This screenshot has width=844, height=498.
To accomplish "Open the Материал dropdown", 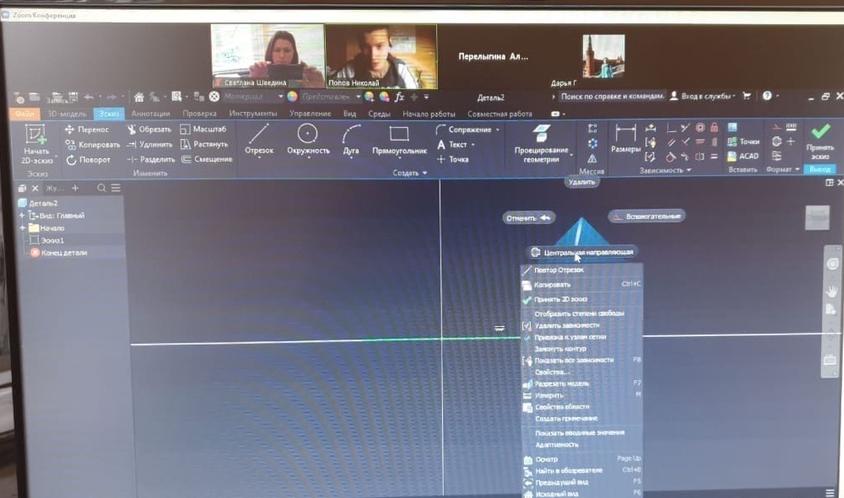I will tap(253, 97).
